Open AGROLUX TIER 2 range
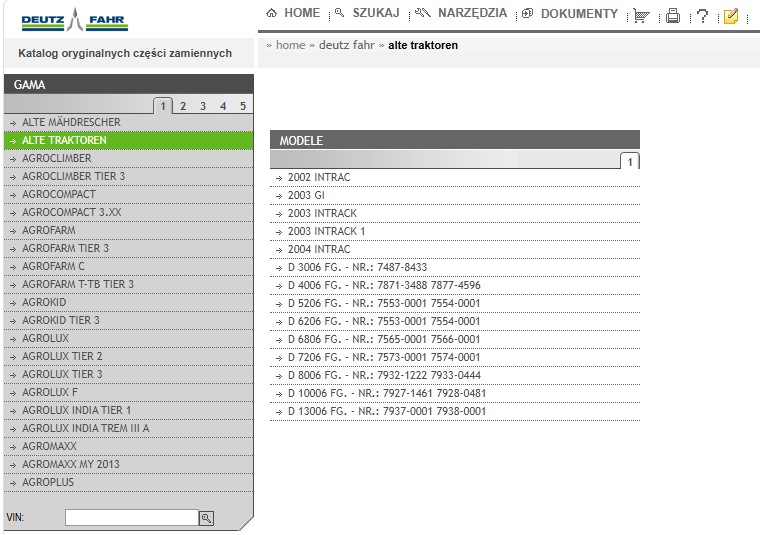 (128, 356)
